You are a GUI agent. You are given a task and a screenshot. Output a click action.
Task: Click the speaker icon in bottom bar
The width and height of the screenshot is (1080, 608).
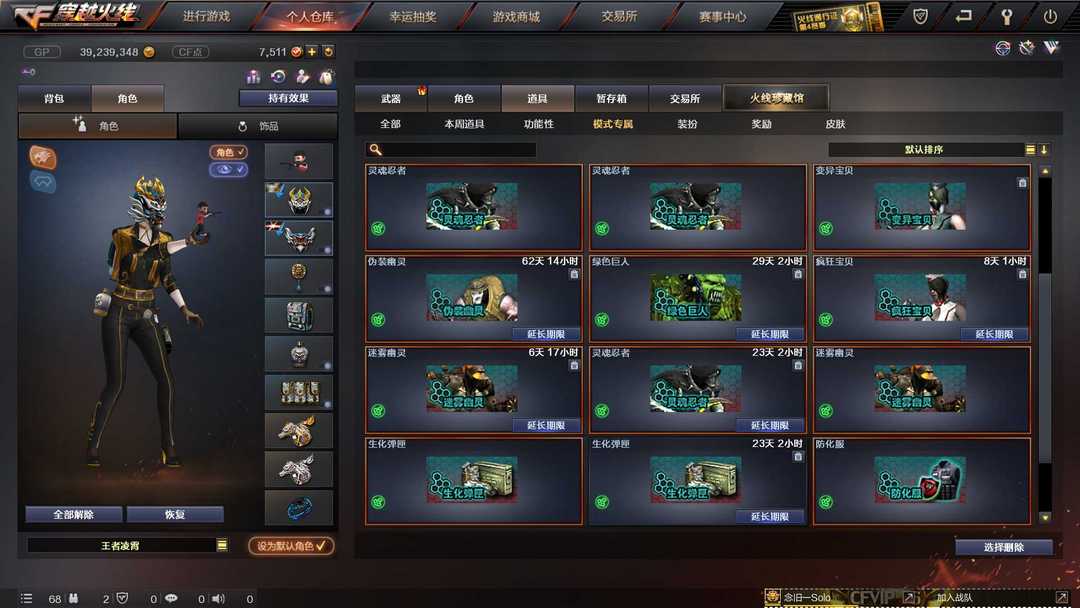pos(218,598)
